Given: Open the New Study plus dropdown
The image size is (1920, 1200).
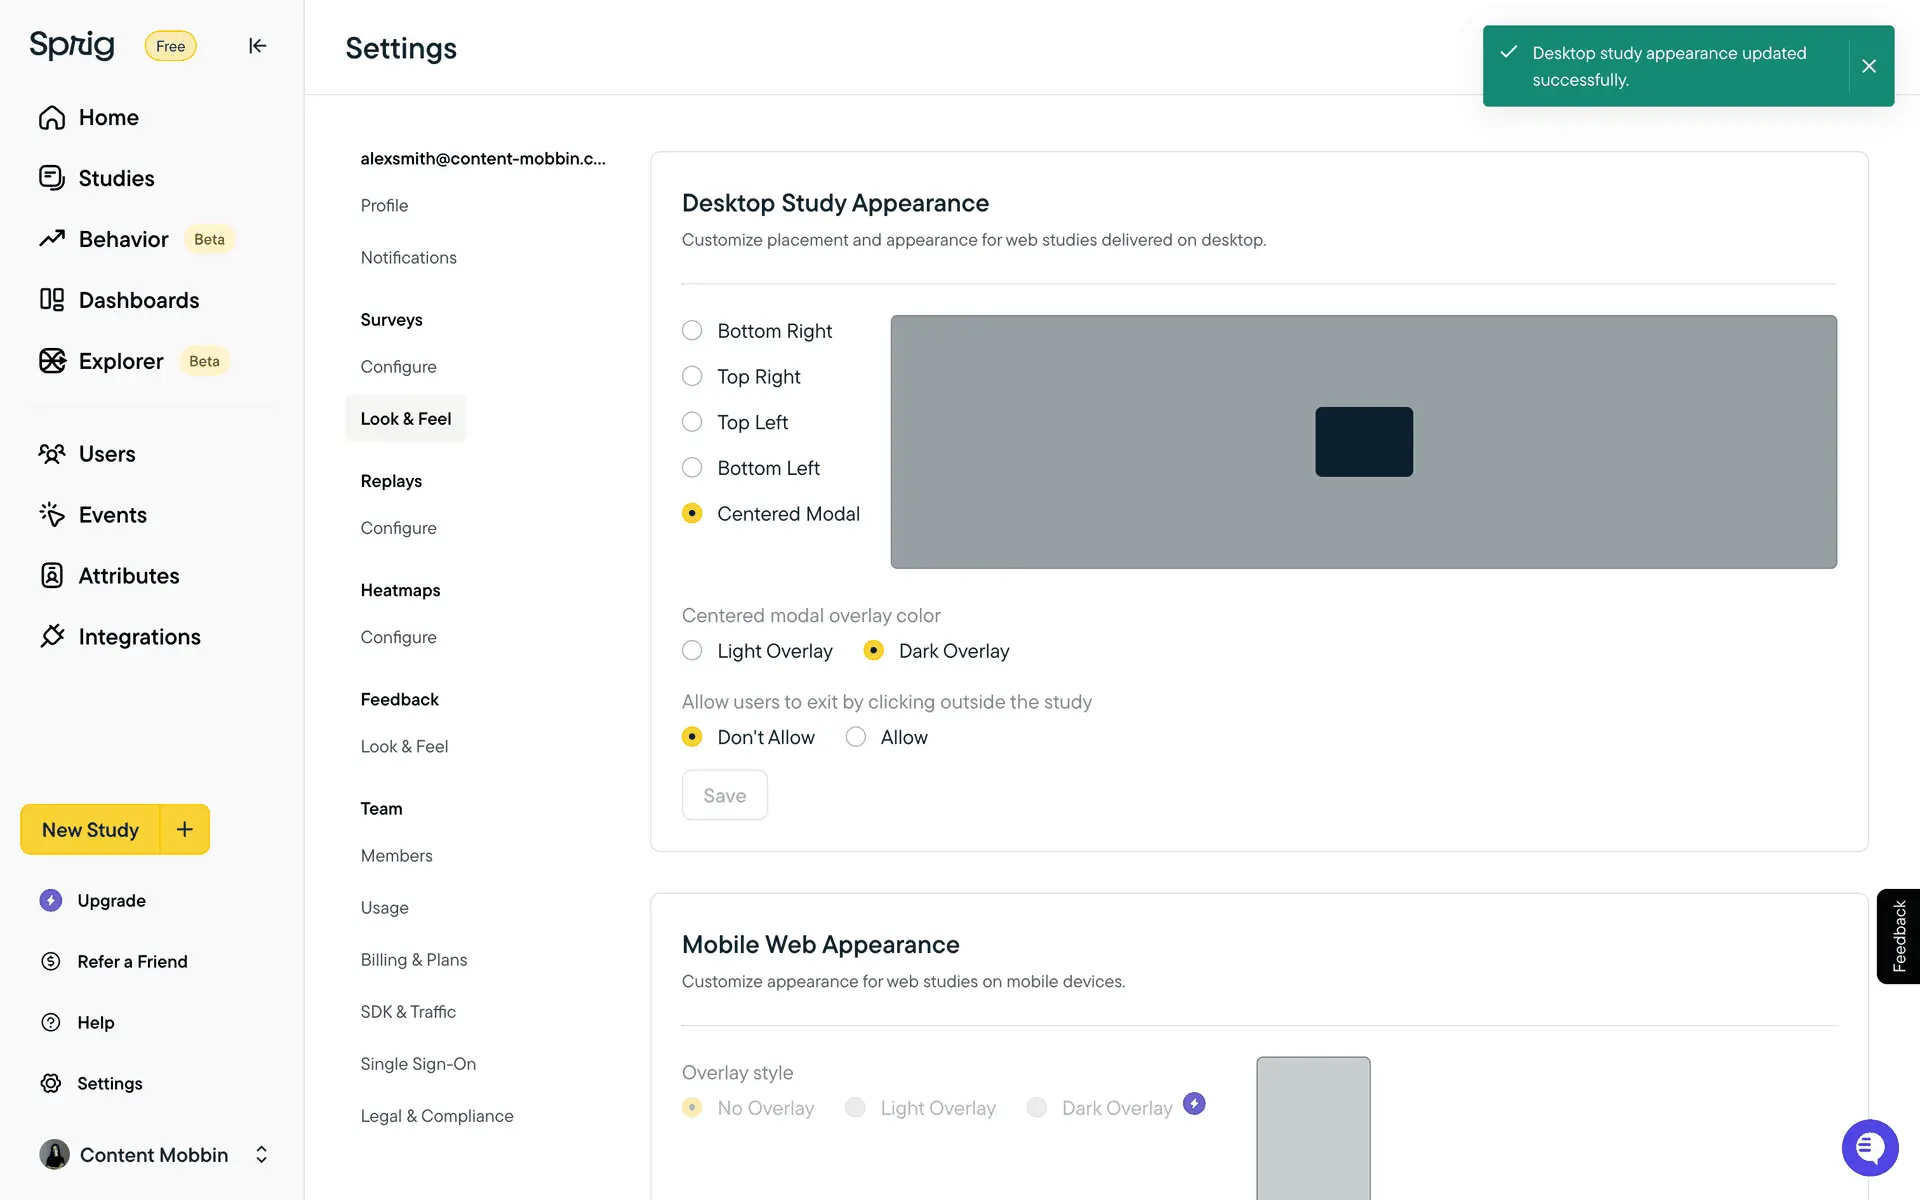Looking at the screenshot, I should pyautogui.click(x=185, y=829).
